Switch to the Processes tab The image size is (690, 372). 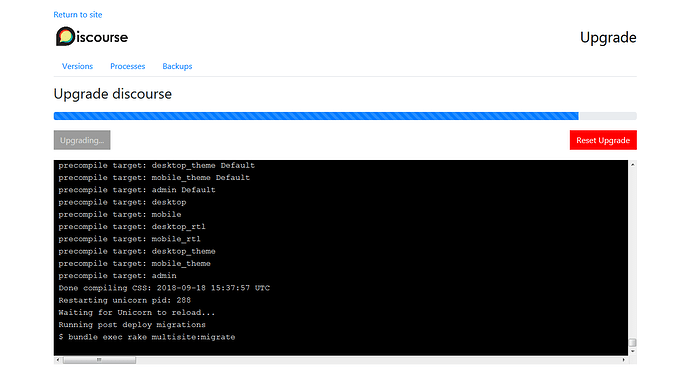click(128, 66)
